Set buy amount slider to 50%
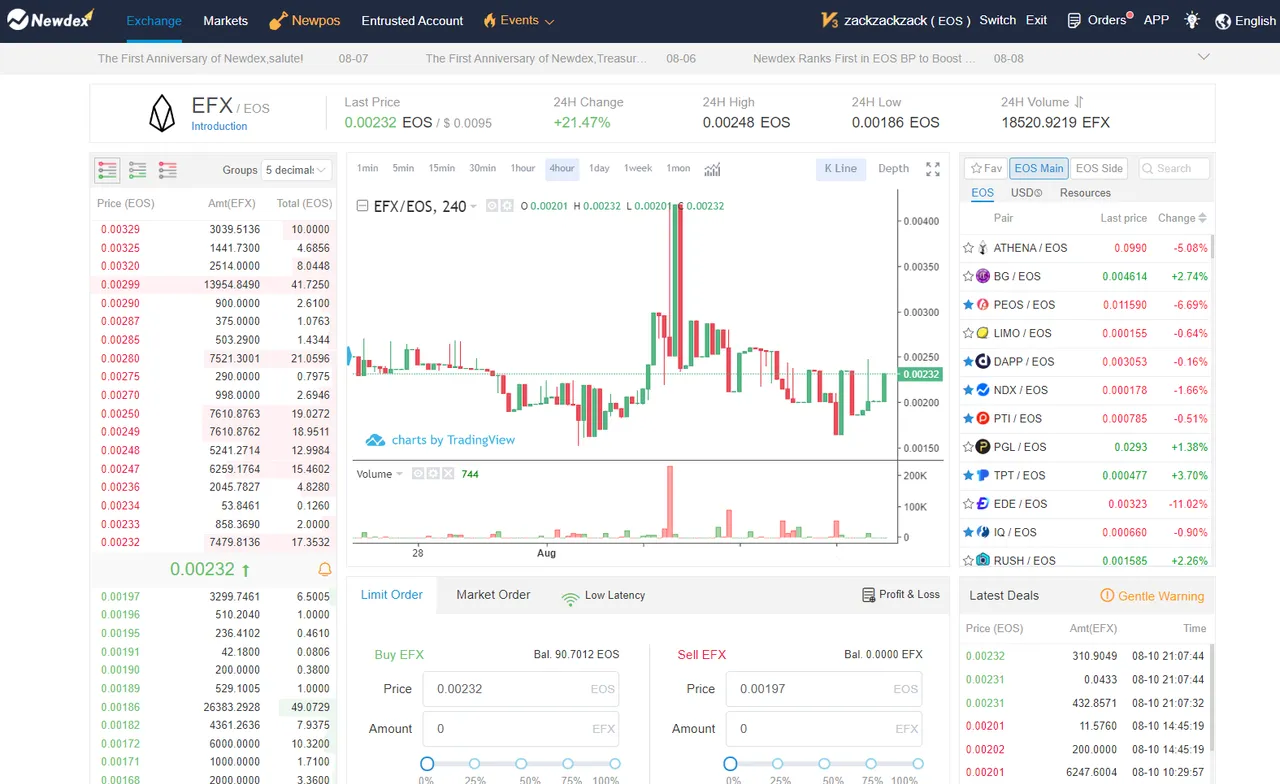This screenshot has width=1280, height=784. coord(521,763)
